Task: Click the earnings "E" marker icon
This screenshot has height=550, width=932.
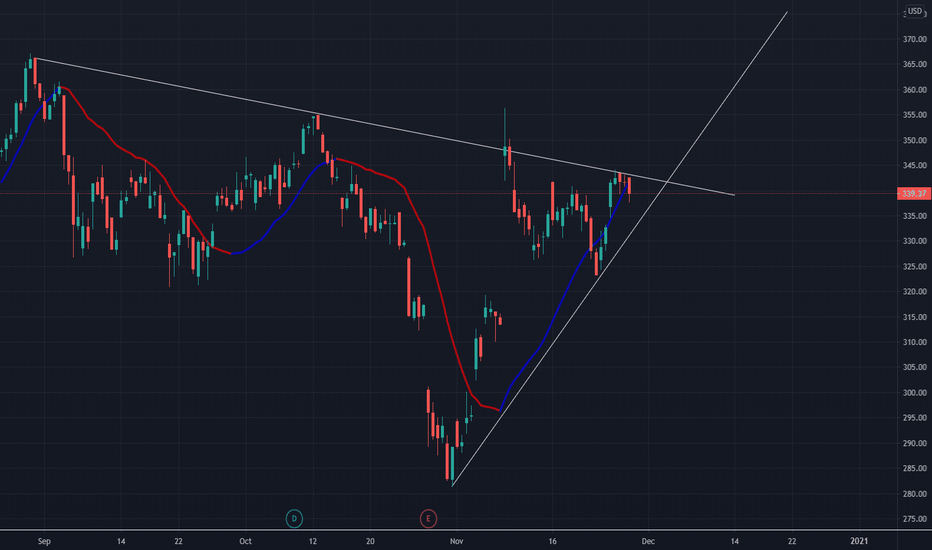Action: tap(428, 518)
